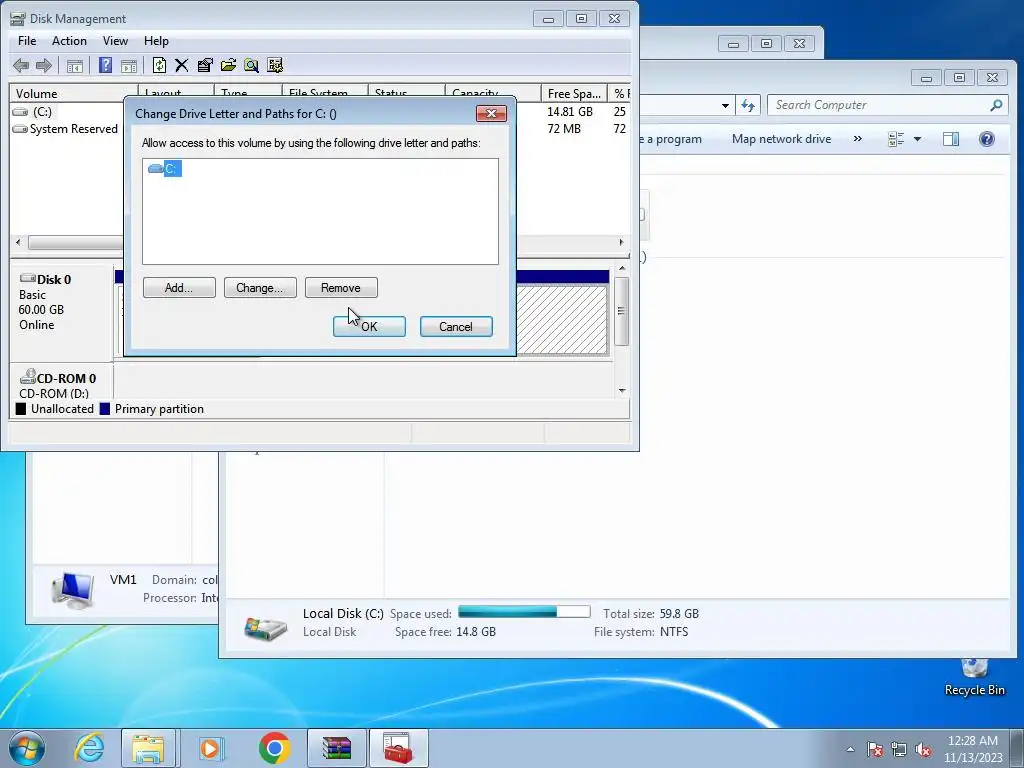Toggle the preview pane icon in Explorer
Screen dimensions: 1024x768
(951, 138)
